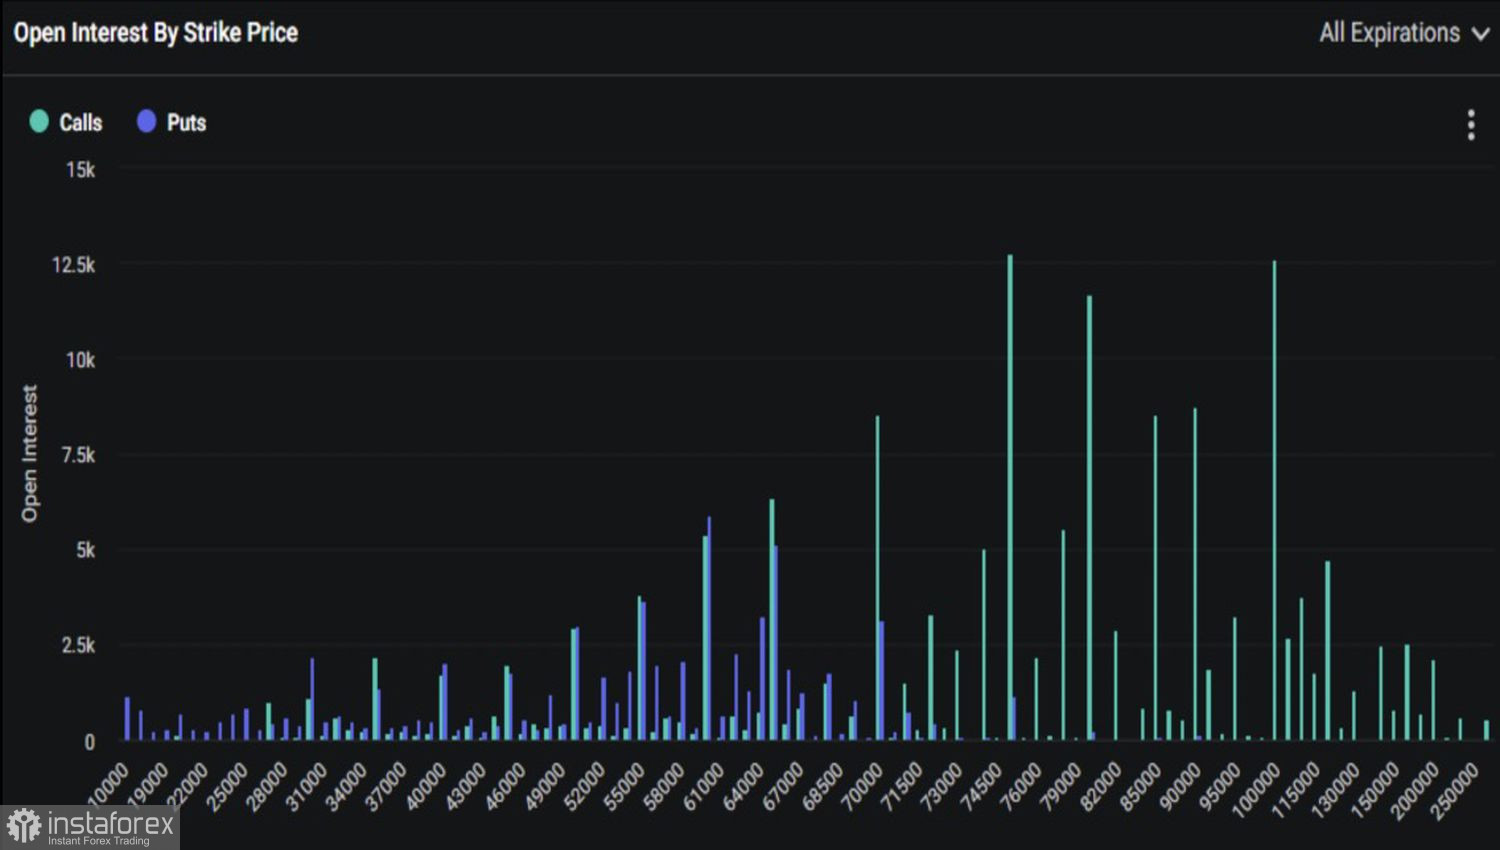Open the three-dot chart options menu

click(x=1471, y=125)
